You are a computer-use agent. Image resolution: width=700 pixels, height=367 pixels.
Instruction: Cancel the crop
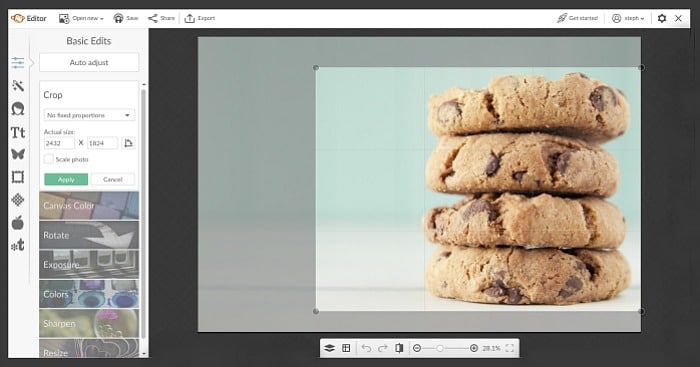(x=112, y=179)
